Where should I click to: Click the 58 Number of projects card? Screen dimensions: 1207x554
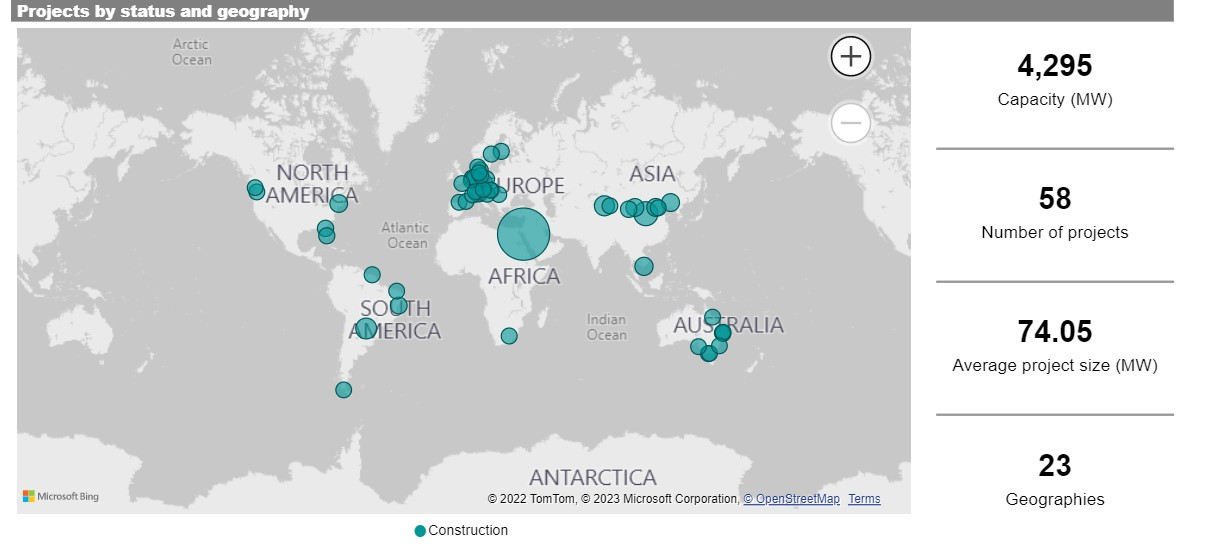(1055, 214)
